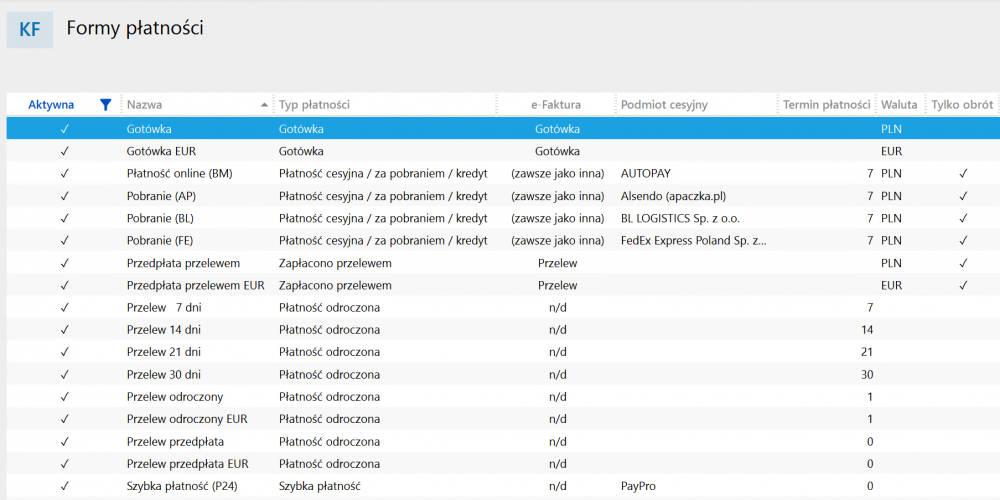The width and height of the screenshot is (1000, 500).
Task: Toggle Tylko obrót checkmark for Przedpłata przelewem EUR
Action: point(963,285)
